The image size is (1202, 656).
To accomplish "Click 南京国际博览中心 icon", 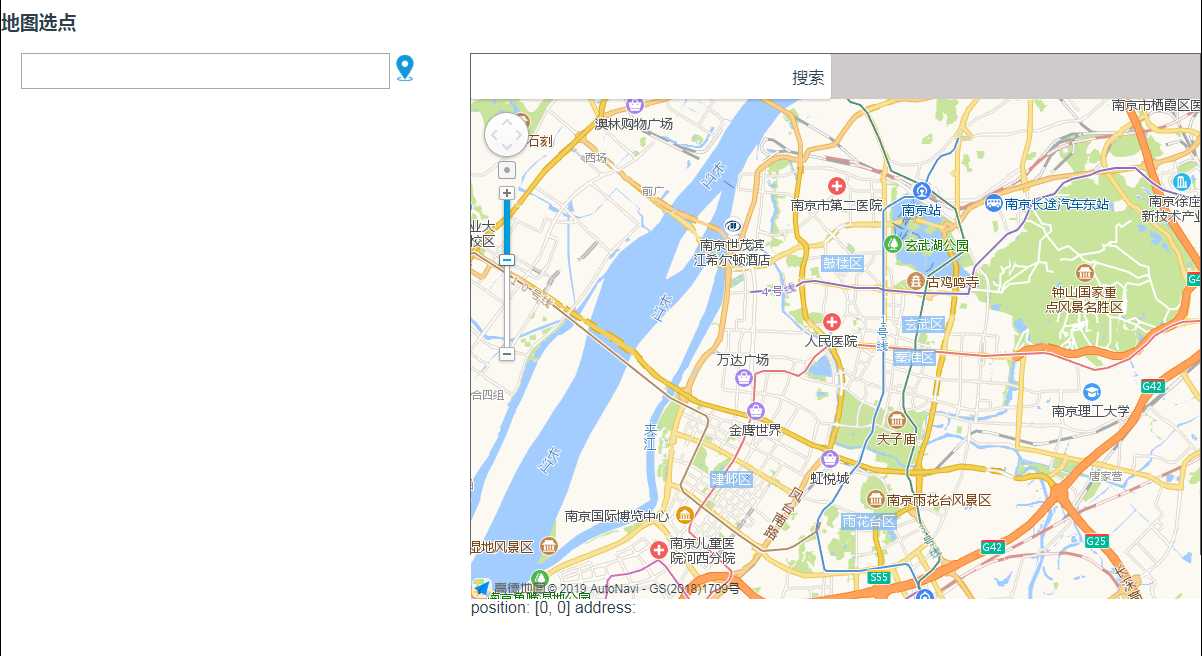I will [685, 516].
